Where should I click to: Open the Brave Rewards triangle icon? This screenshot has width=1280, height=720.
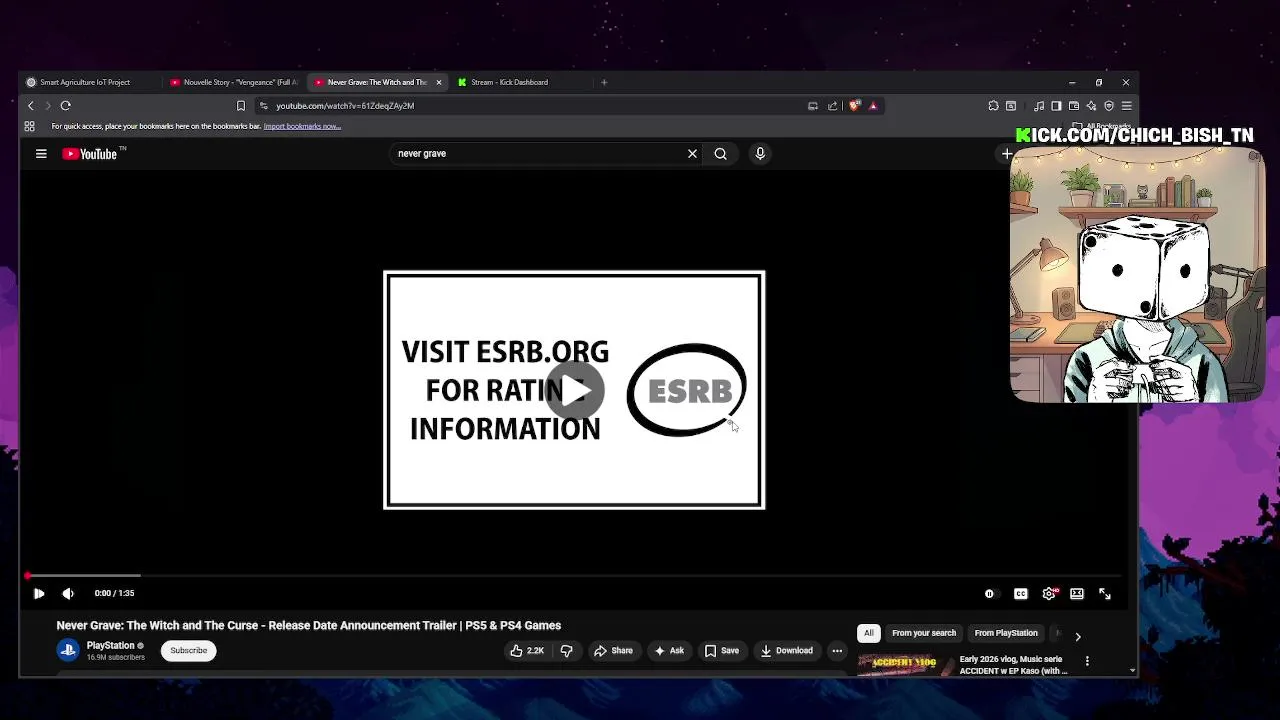873,106
